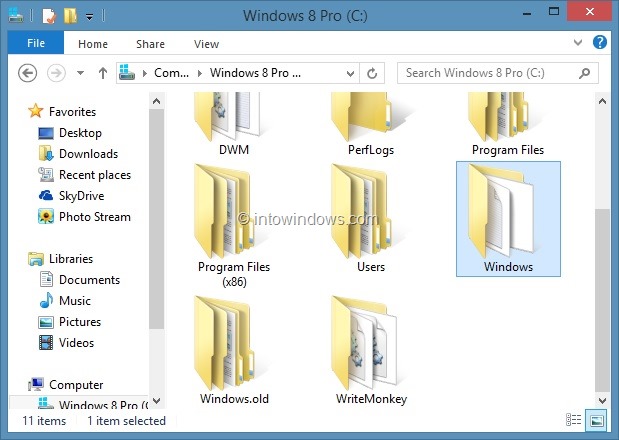Click the drive icon in title bar

tap(16, 16)
